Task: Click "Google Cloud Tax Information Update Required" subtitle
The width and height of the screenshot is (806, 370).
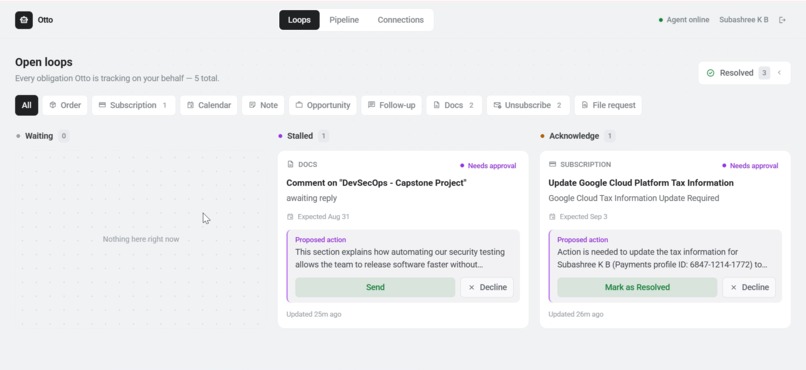Action: tap(634, 198)
